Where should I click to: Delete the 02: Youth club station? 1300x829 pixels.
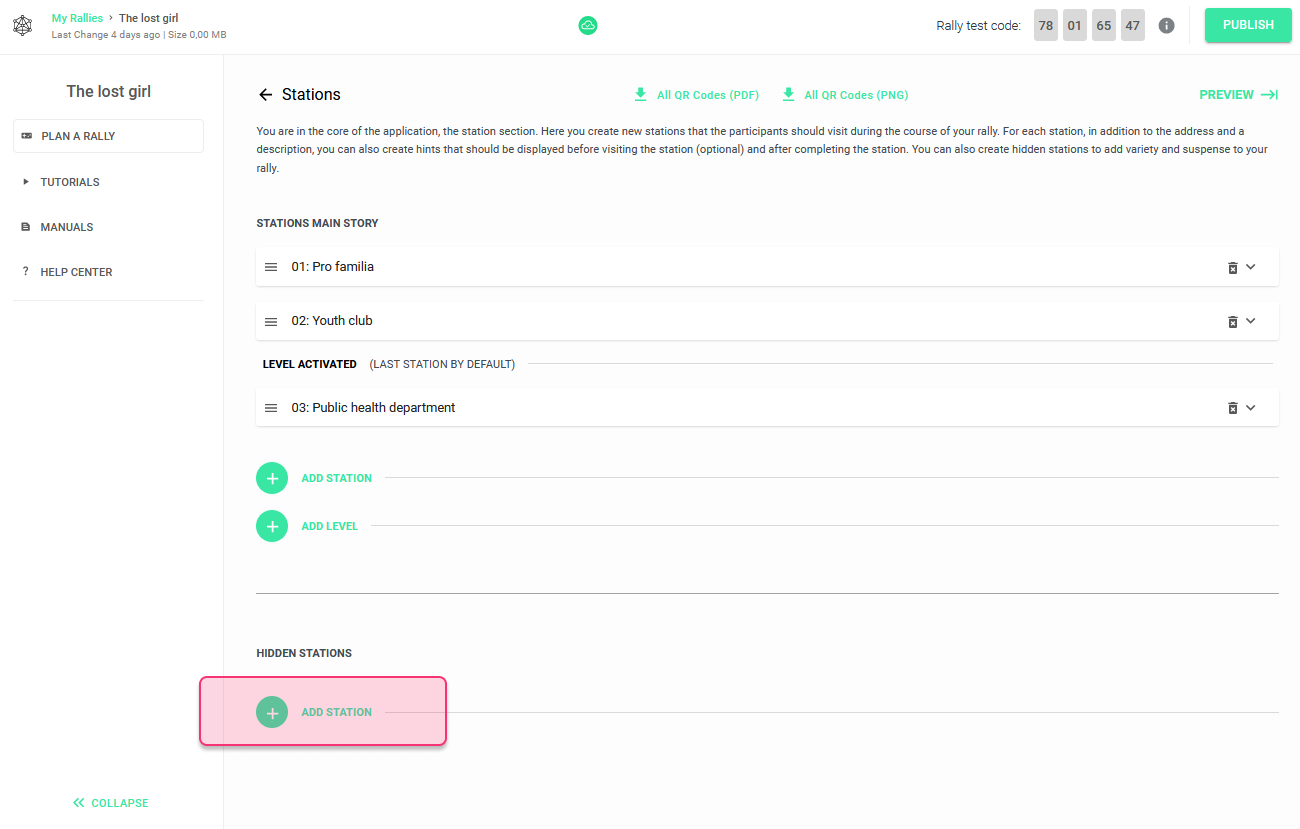pyautogui.click(x=1233, y=322)
